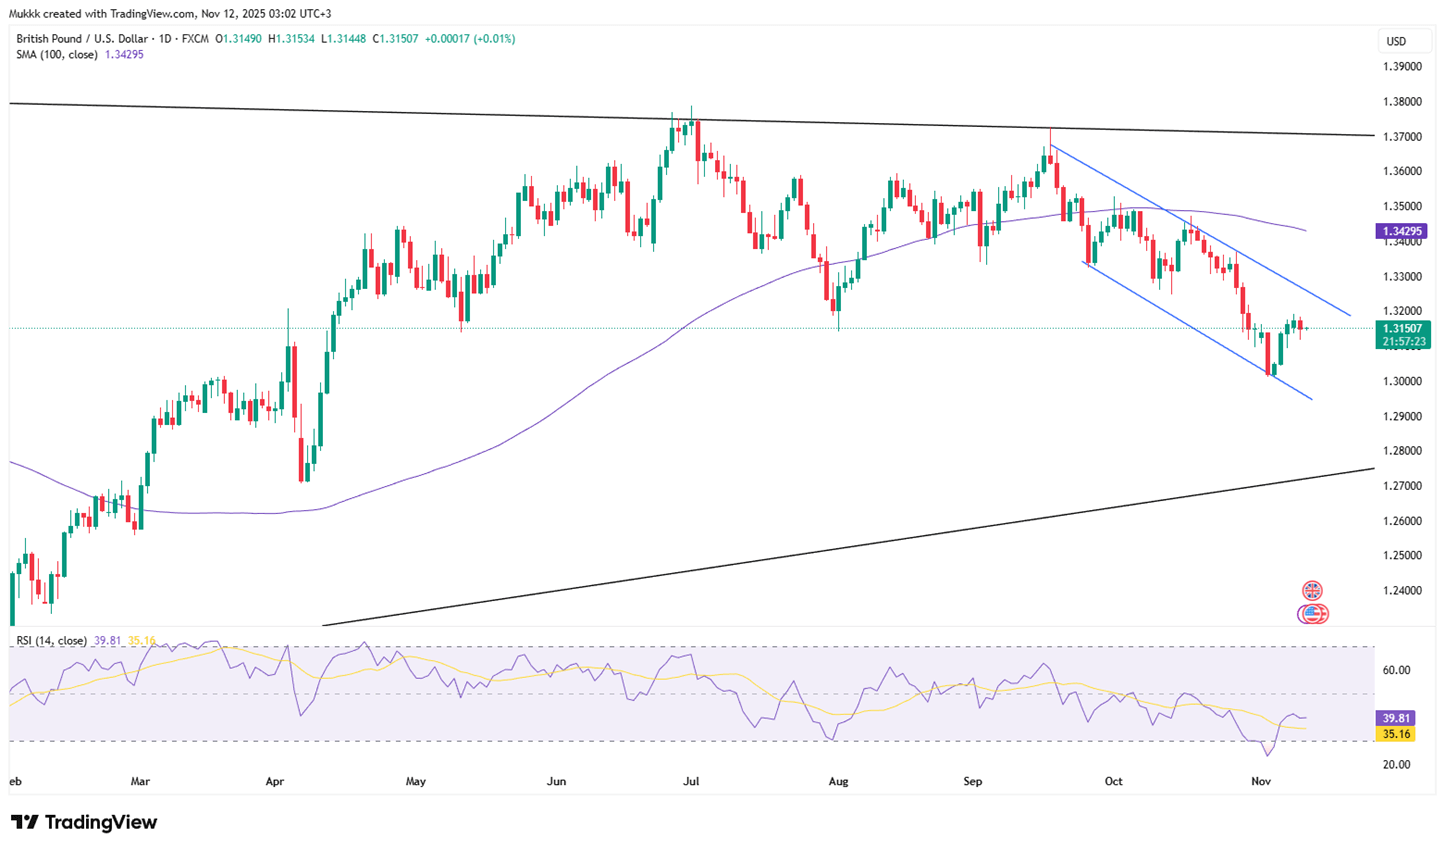Click the Nov label on the time axis
1445x850 pixels.
[x=1261, y=781]
